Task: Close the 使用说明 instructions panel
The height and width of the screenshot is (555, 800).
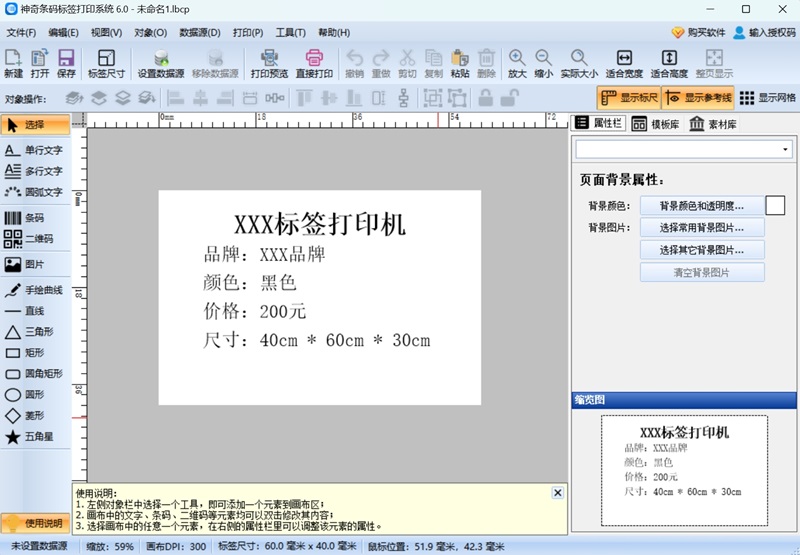Action: click(558, 493)
